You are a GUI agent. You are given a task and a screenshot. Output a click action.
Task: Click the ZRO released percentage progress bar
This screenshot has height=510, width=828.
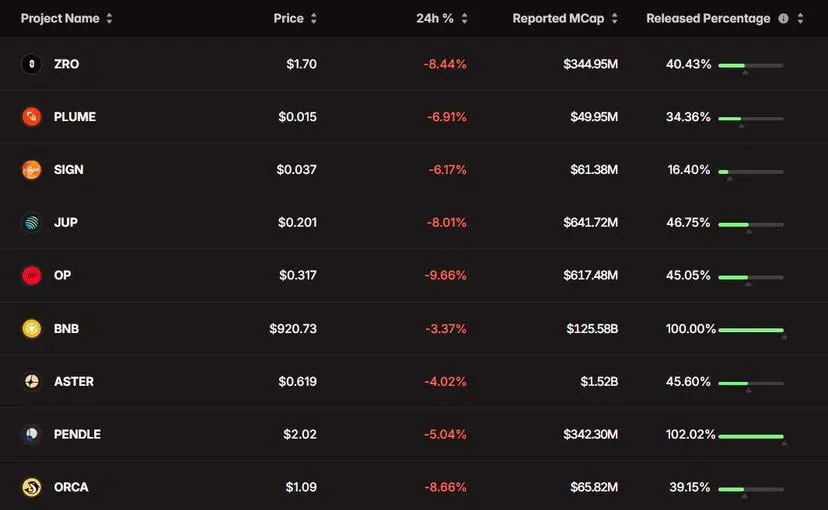[x=750, y=65]
